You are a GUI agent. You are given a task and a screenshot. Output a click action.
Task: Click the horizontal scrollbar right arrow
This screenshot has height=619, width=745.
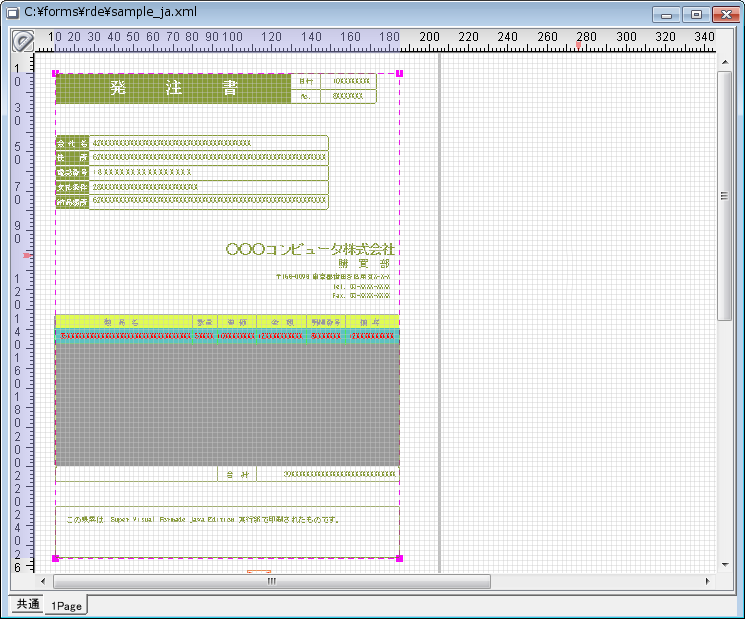[x=707, y=581]
